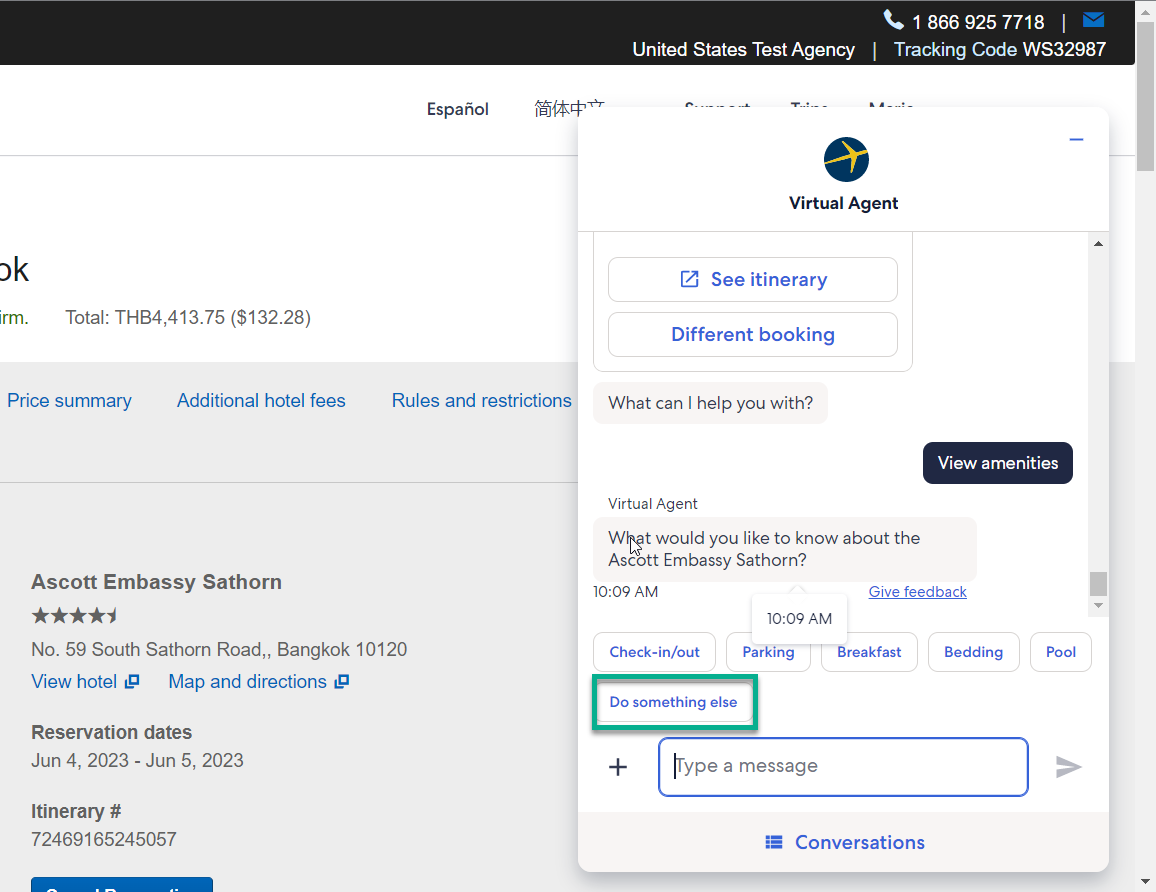Select the Parking quick reply
This screenshot has height=892, width=1156.
click(x=768, y=652)
